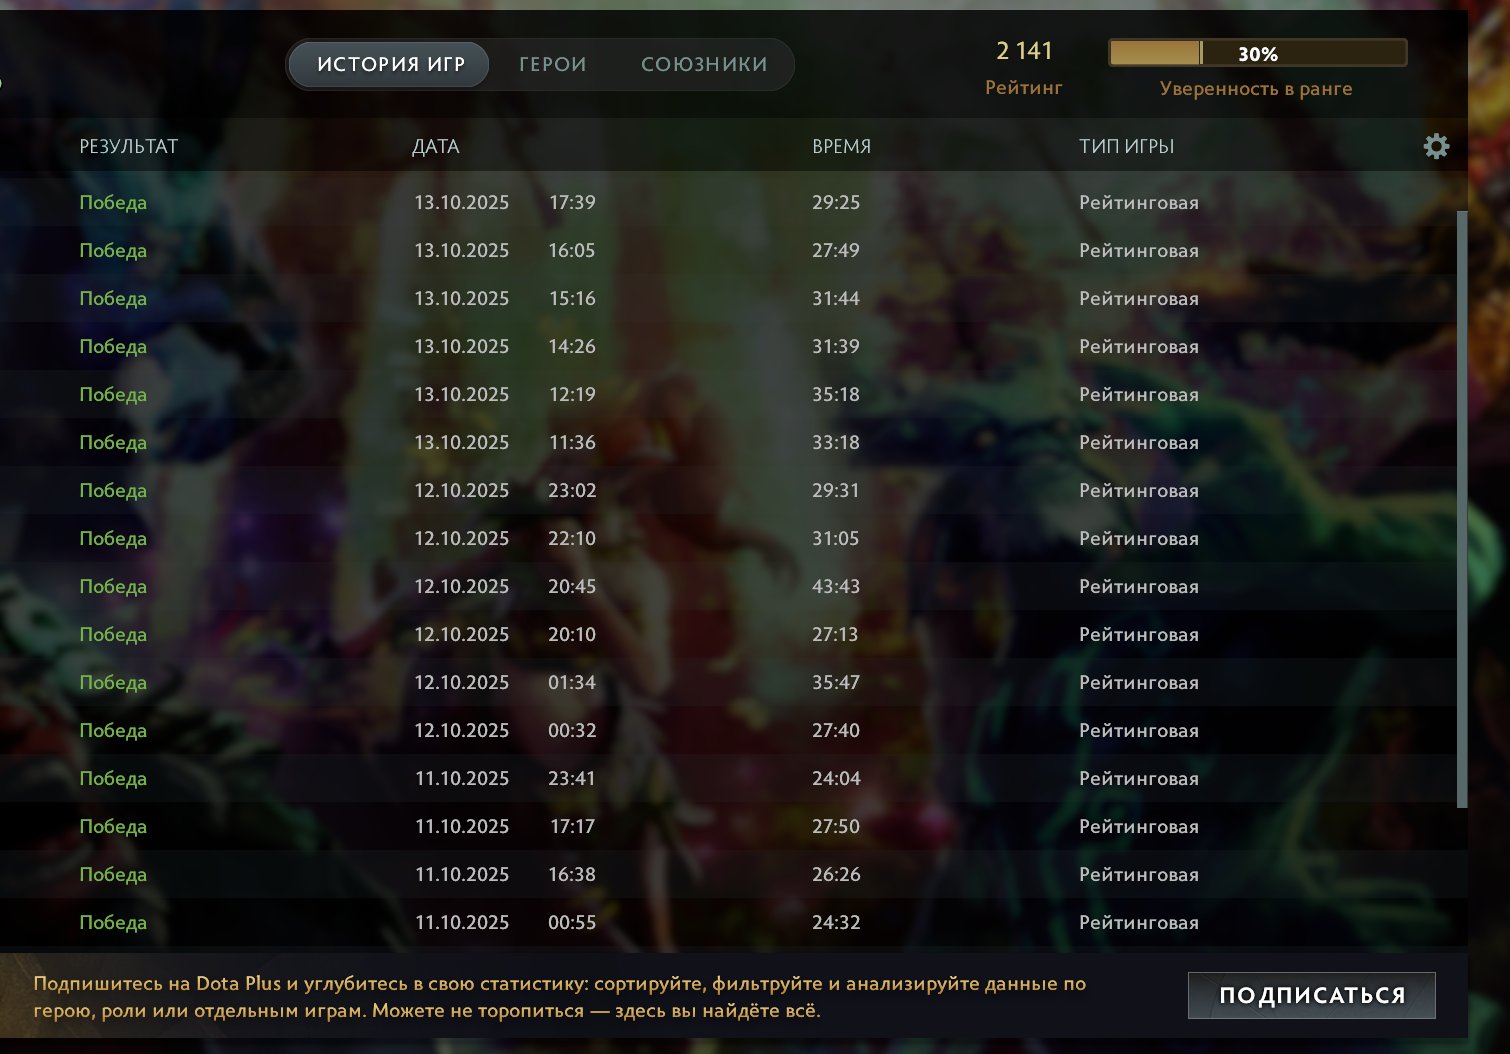Open the match lasting 43:43
Screen dimensions: 1510x1054
728,586
